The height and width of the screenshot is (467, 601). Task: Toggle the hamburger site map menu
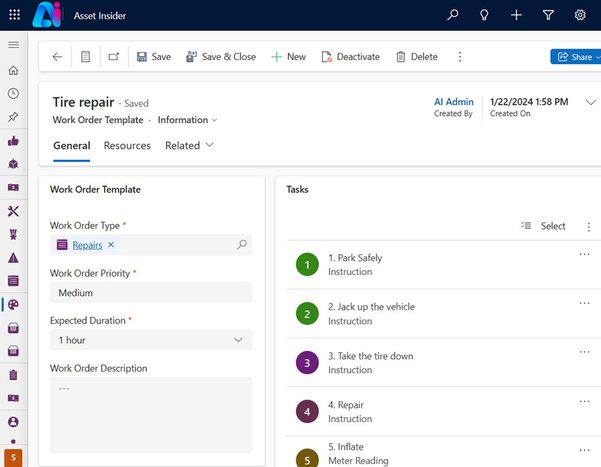13,45
